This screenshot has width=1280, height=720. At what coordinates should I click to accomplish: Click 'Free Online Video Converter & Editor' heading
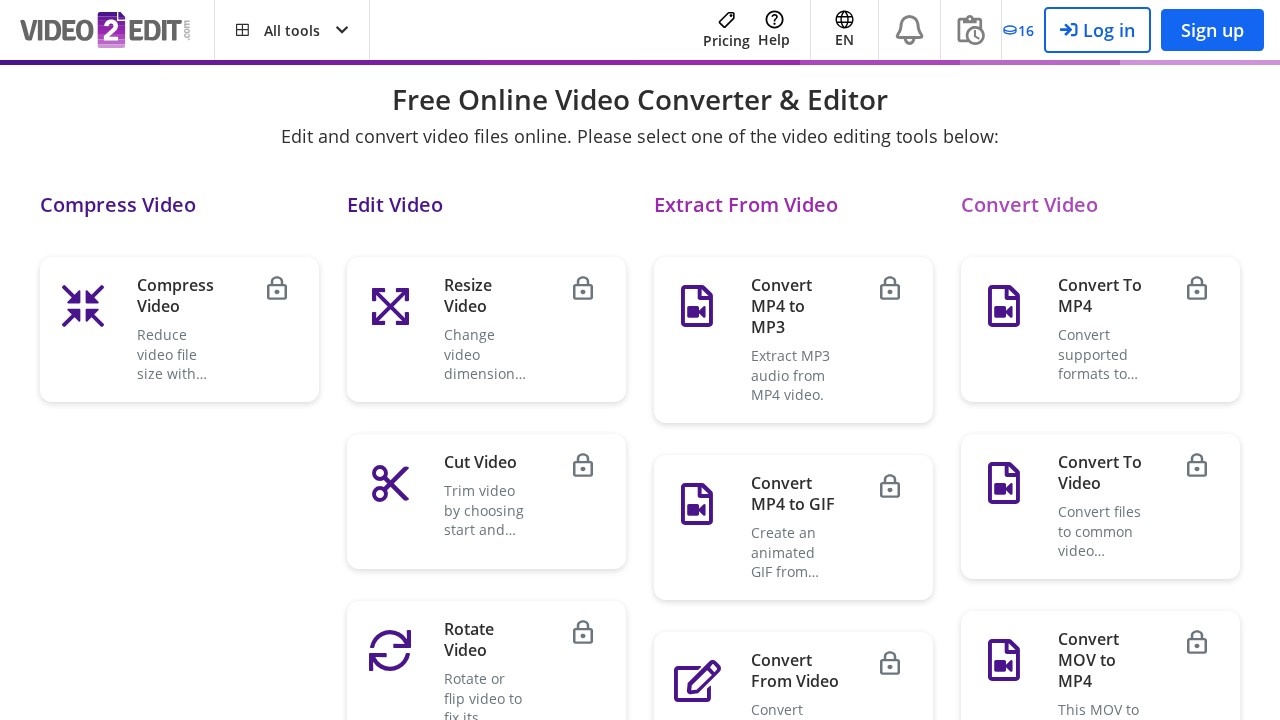(640, 100)
